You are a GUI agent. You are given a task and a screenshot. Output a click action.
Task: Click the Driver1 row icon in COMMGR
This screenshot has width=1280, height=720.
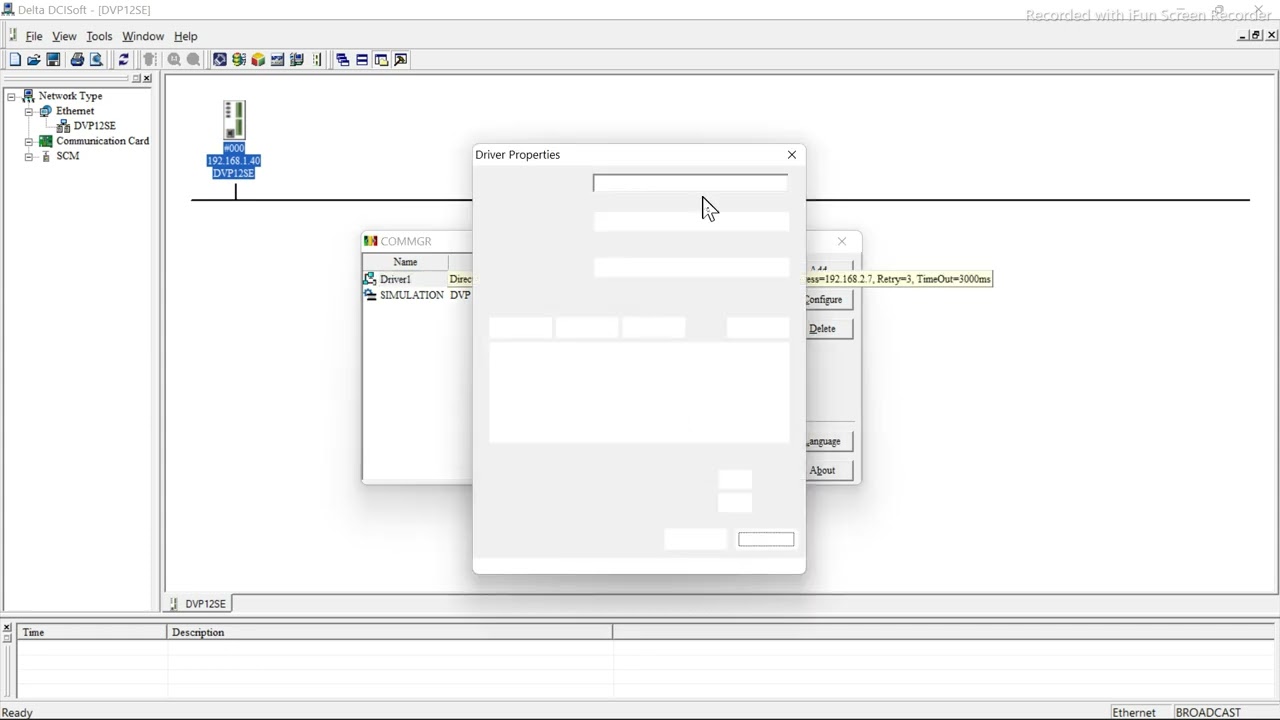370,279
